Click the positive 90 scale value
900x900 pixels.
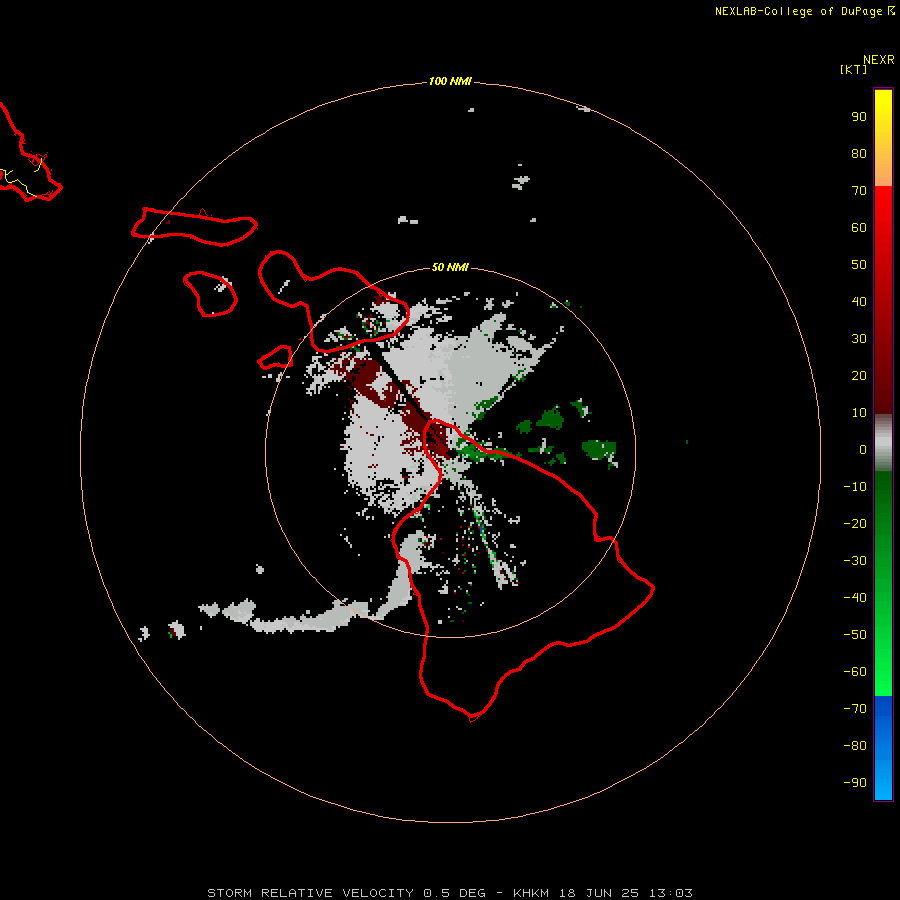coord(859,117)
